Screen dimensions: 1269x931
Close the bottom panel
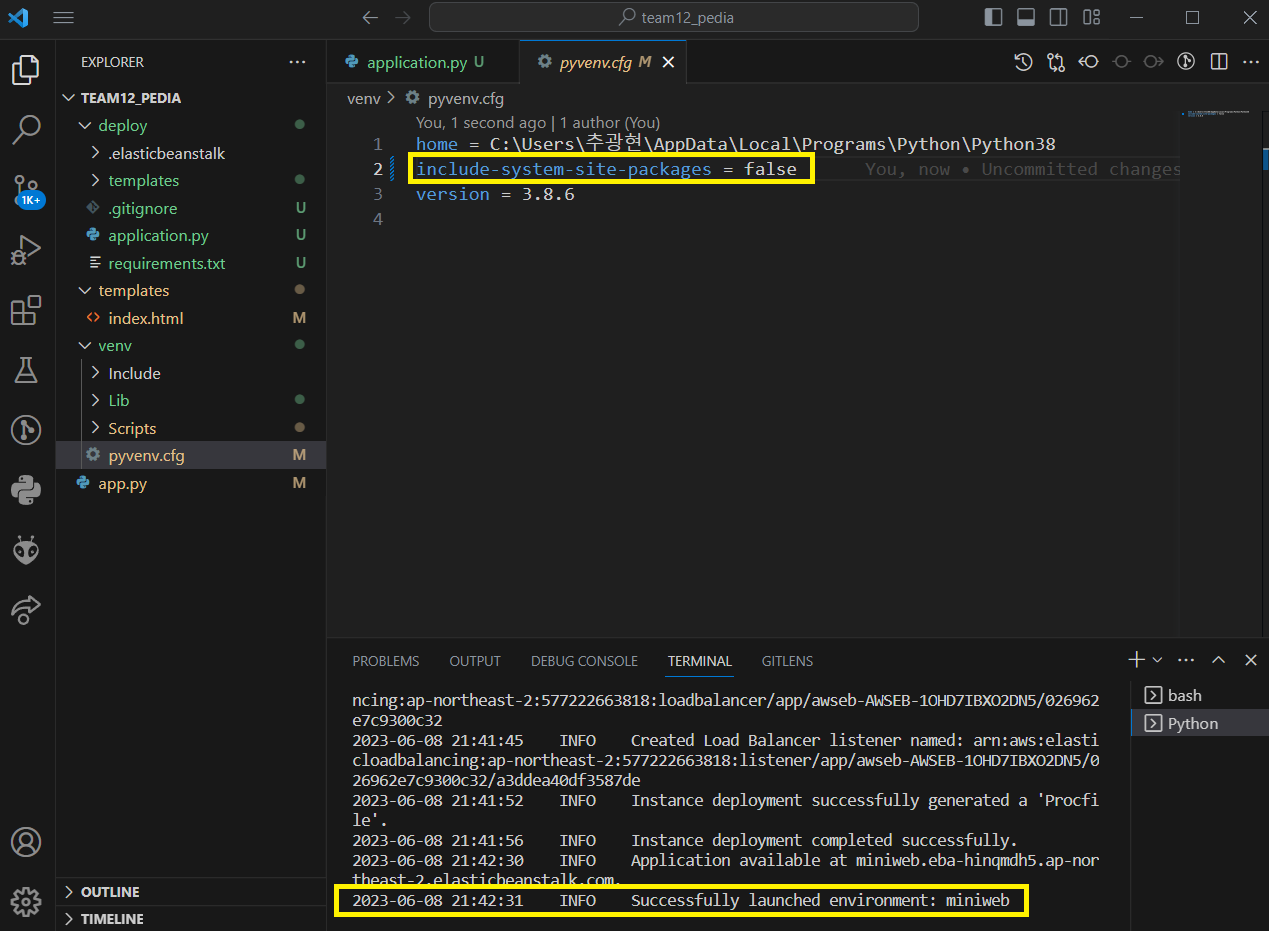[x=1251, y=660]
